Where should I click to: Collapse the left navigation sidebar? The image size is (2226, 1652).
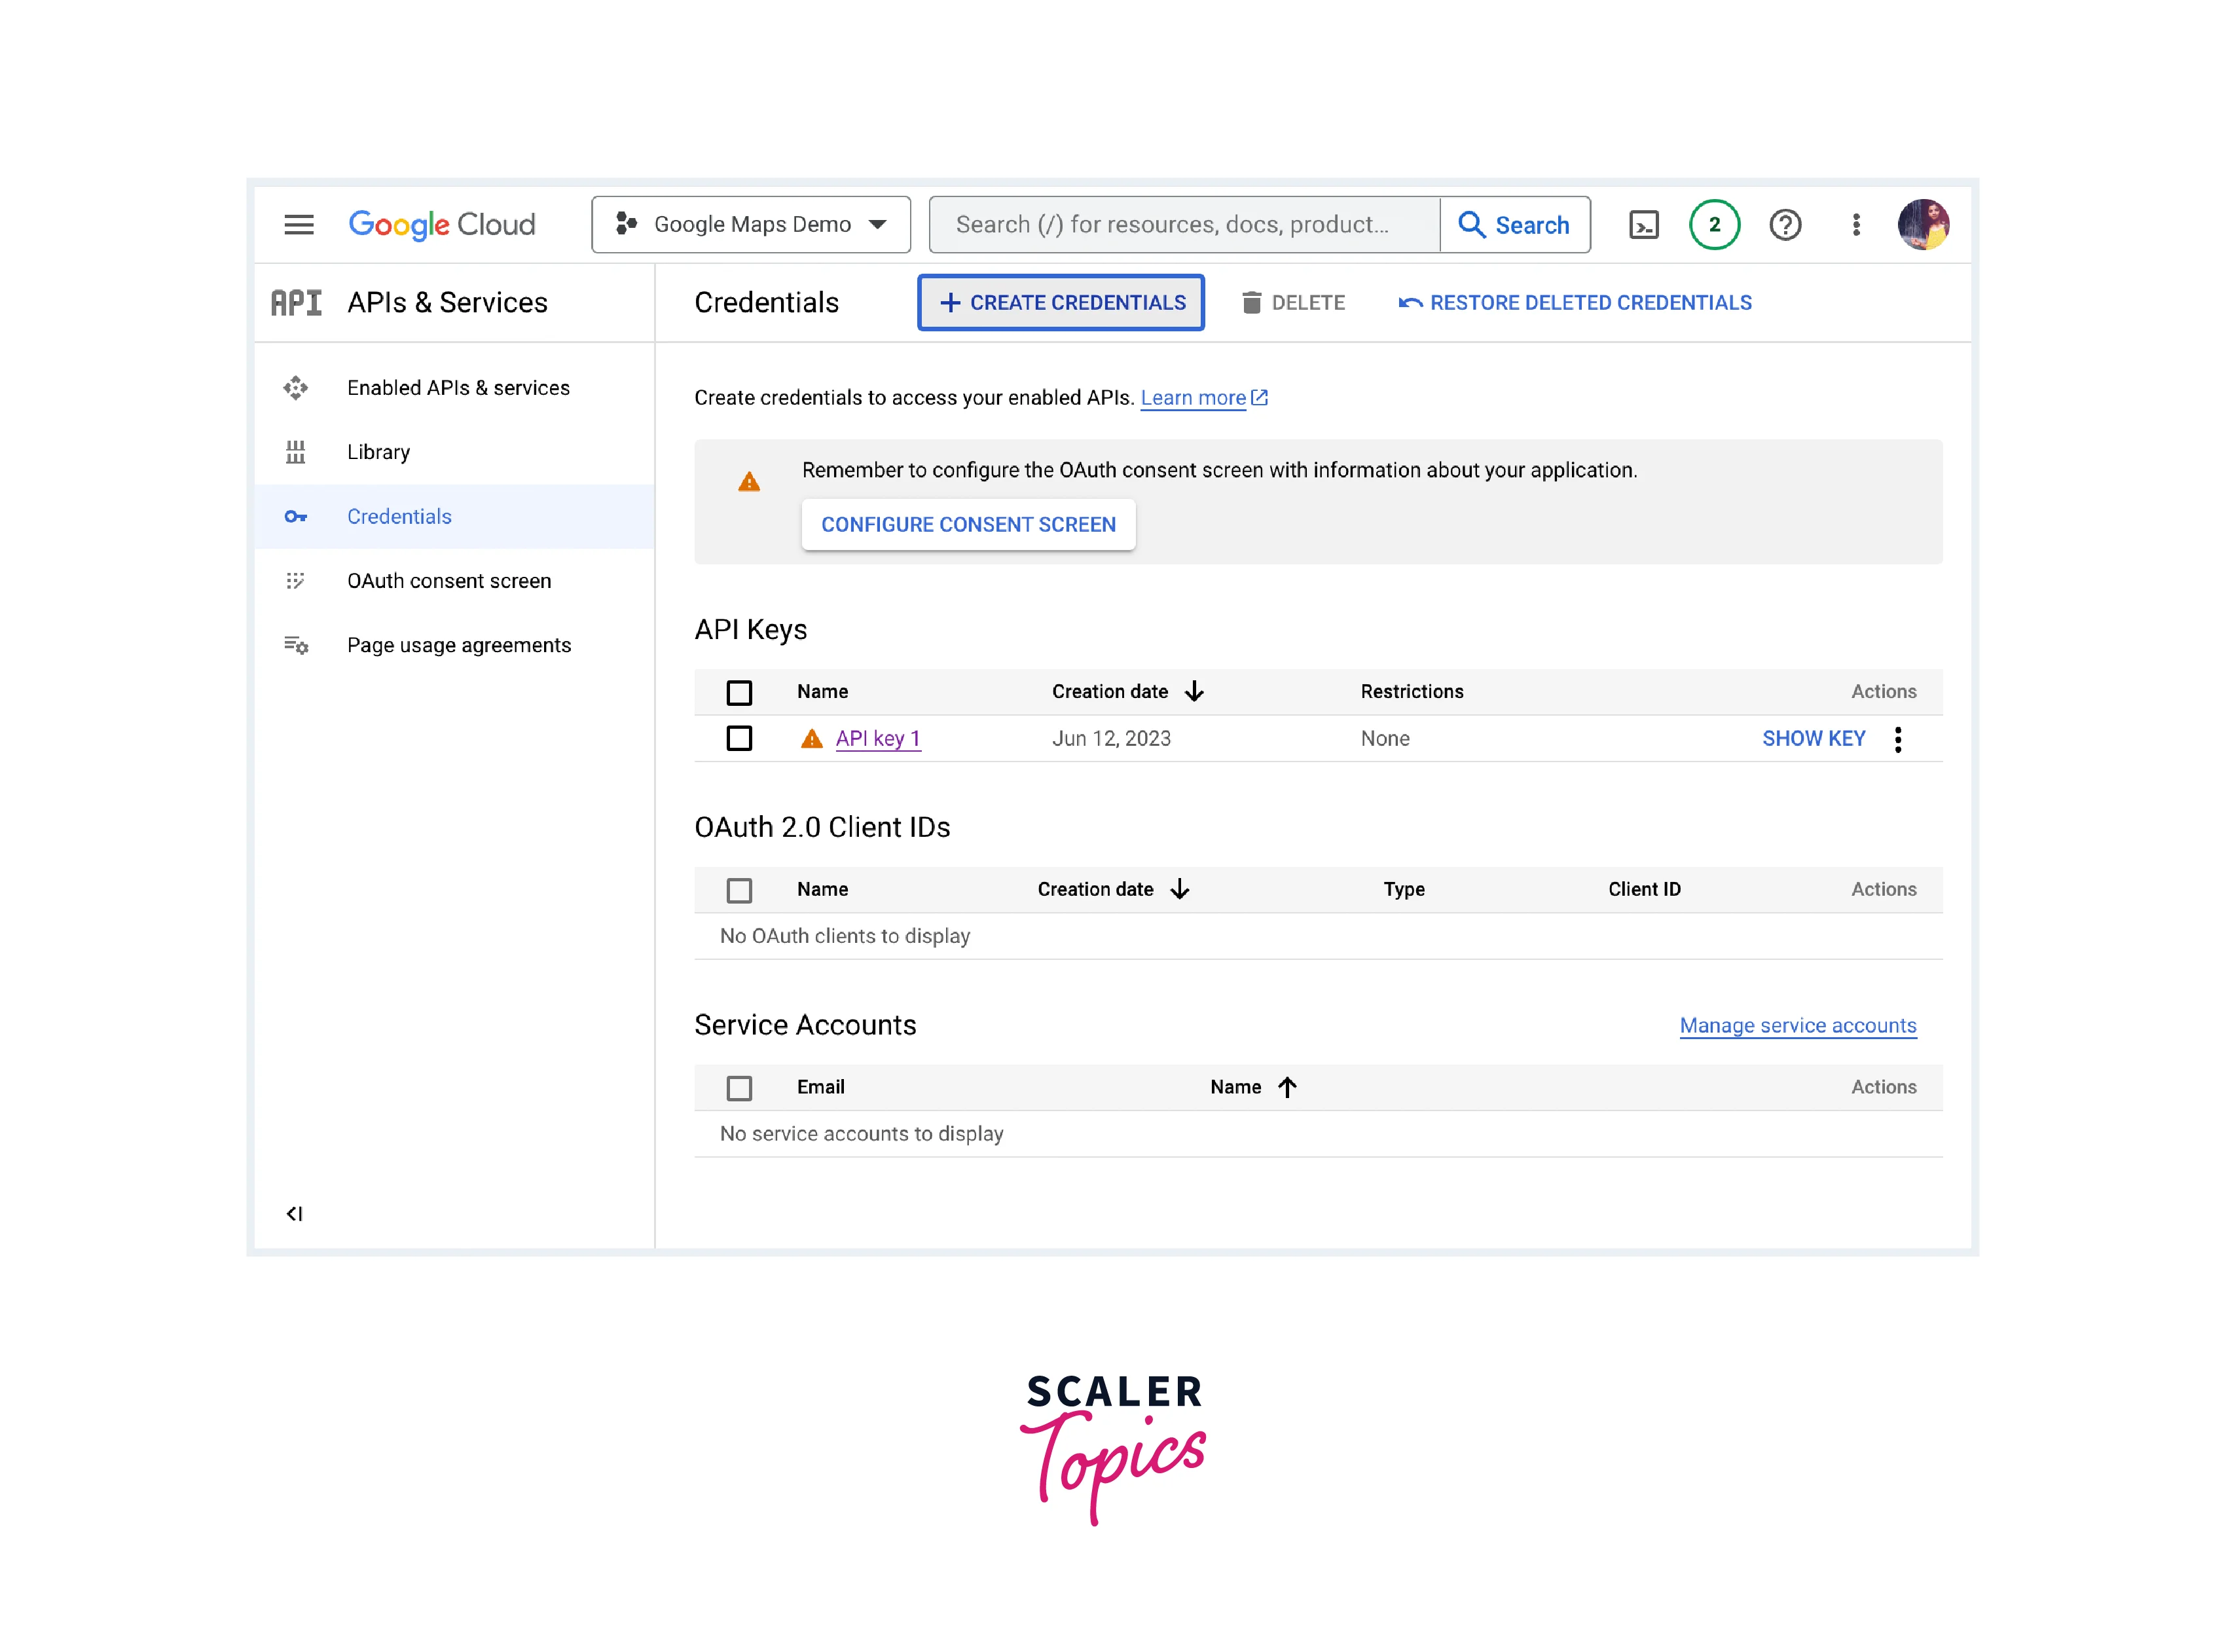(294, 1214)
